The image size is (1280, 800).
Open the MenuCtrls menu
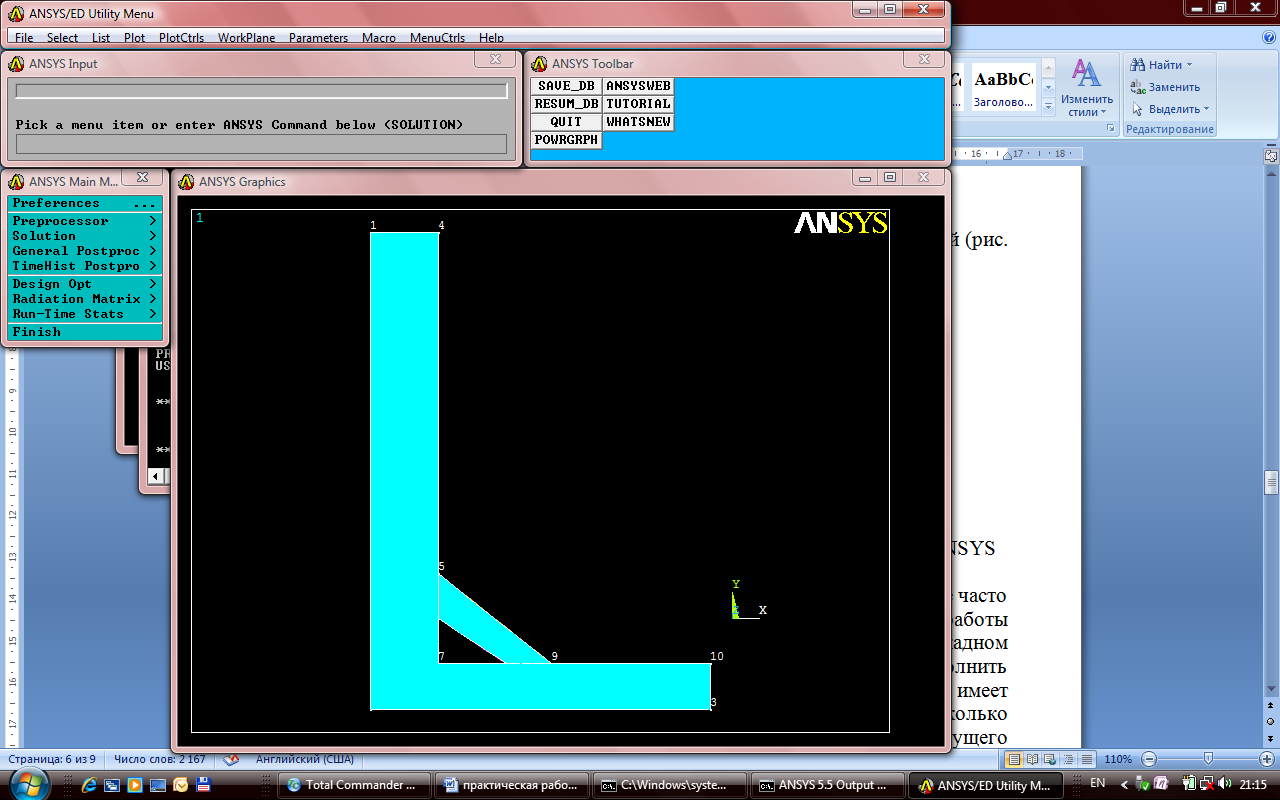(x=438, y=38)
